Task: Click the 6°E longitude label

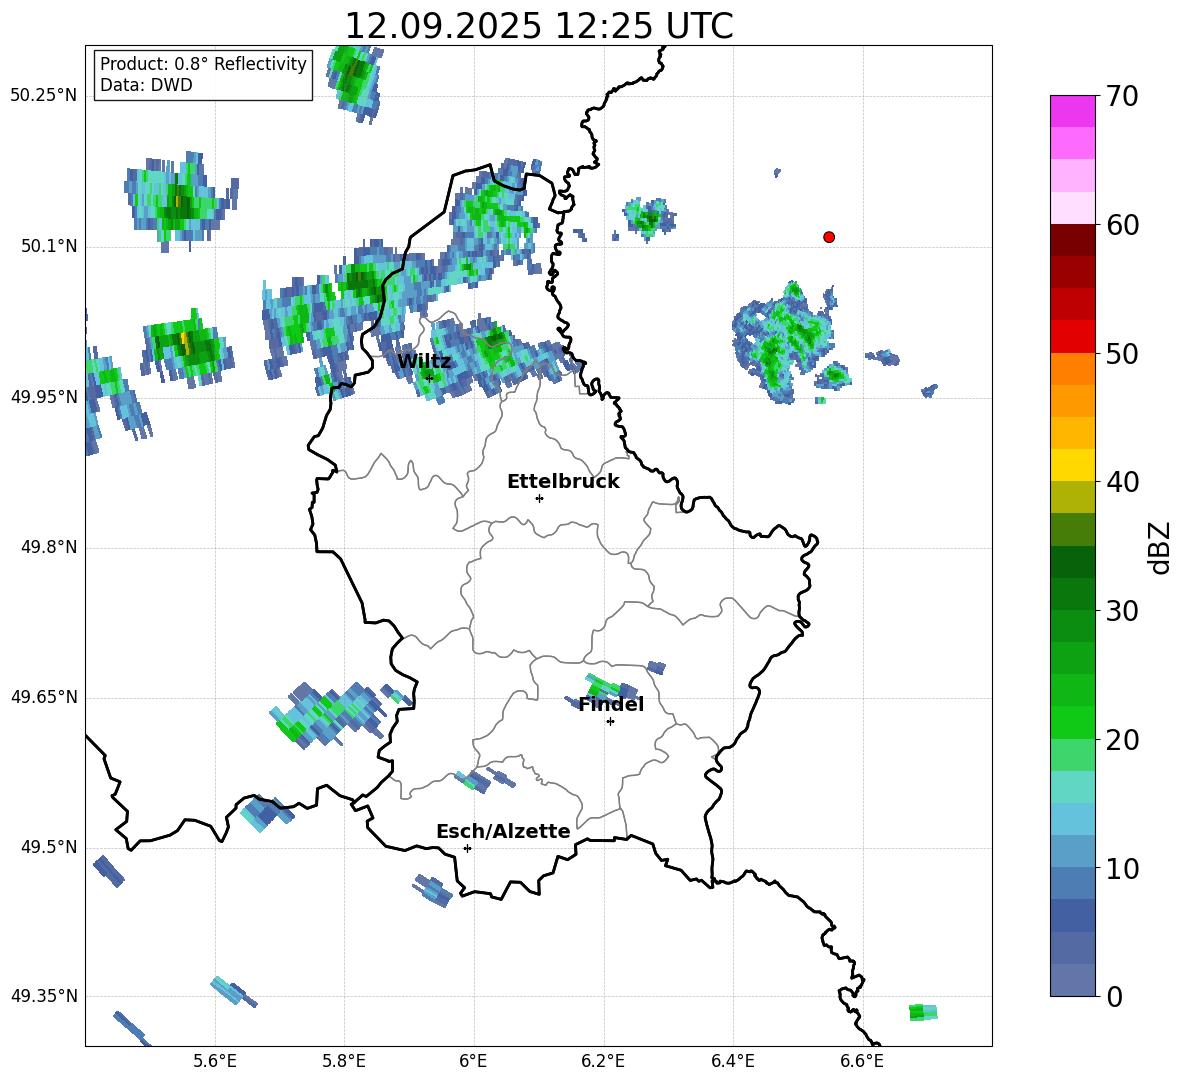Action: coord(473,1061)
